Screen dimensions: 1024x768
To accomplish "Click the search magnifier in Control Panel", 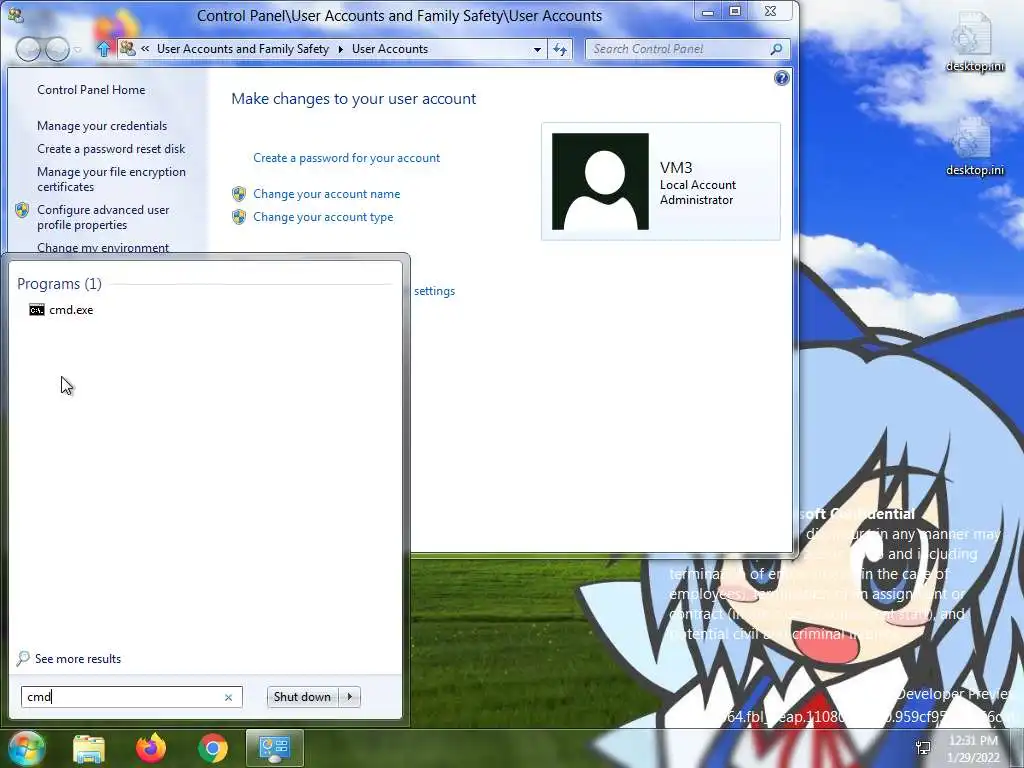I will [776, 49].
